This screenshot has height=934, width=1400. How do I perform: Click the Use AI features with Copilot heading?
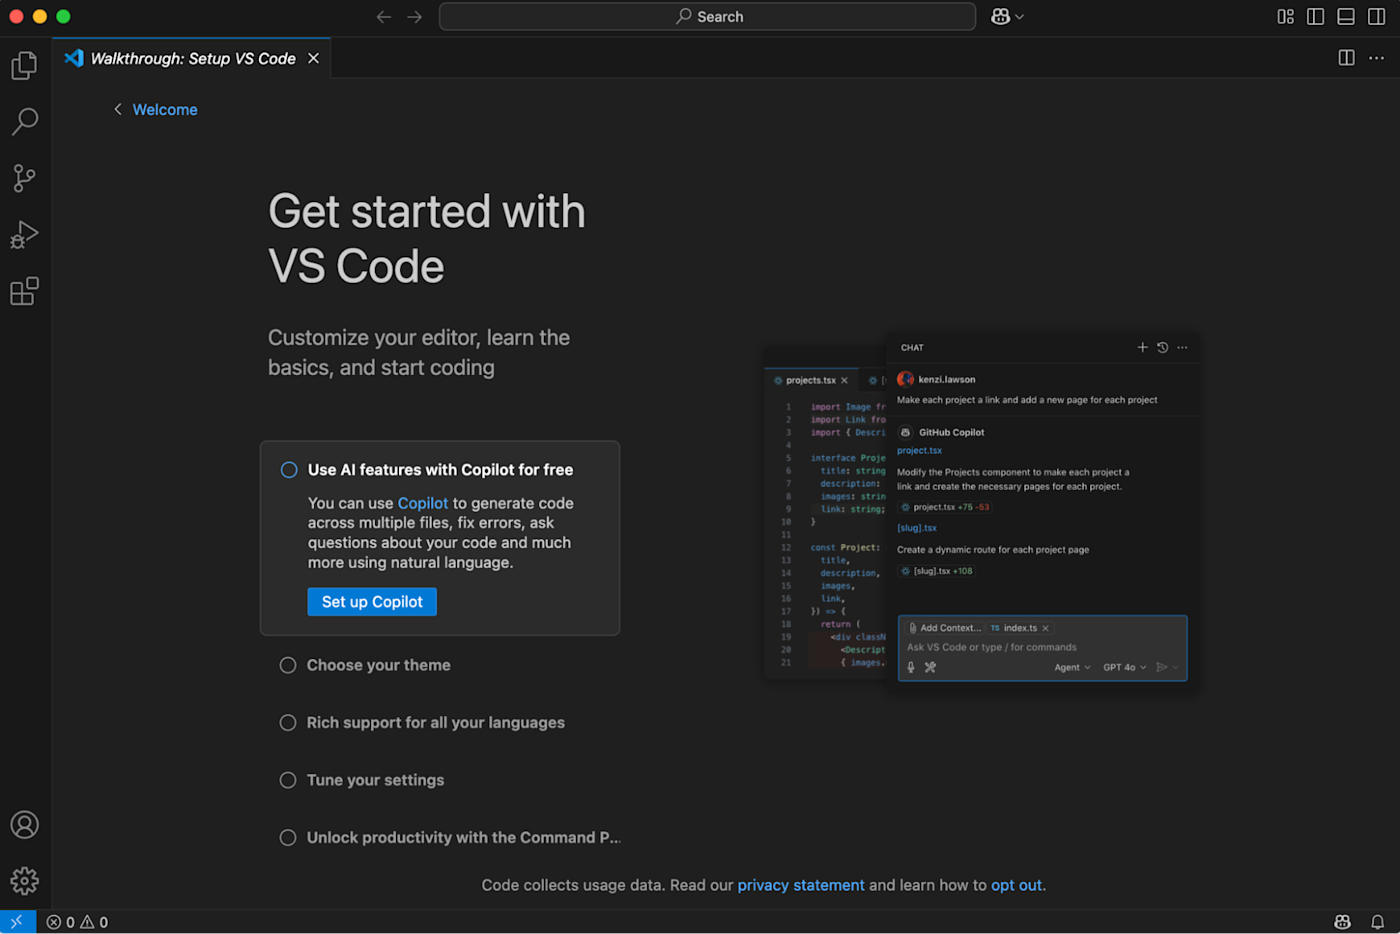[x=441, y=470]
